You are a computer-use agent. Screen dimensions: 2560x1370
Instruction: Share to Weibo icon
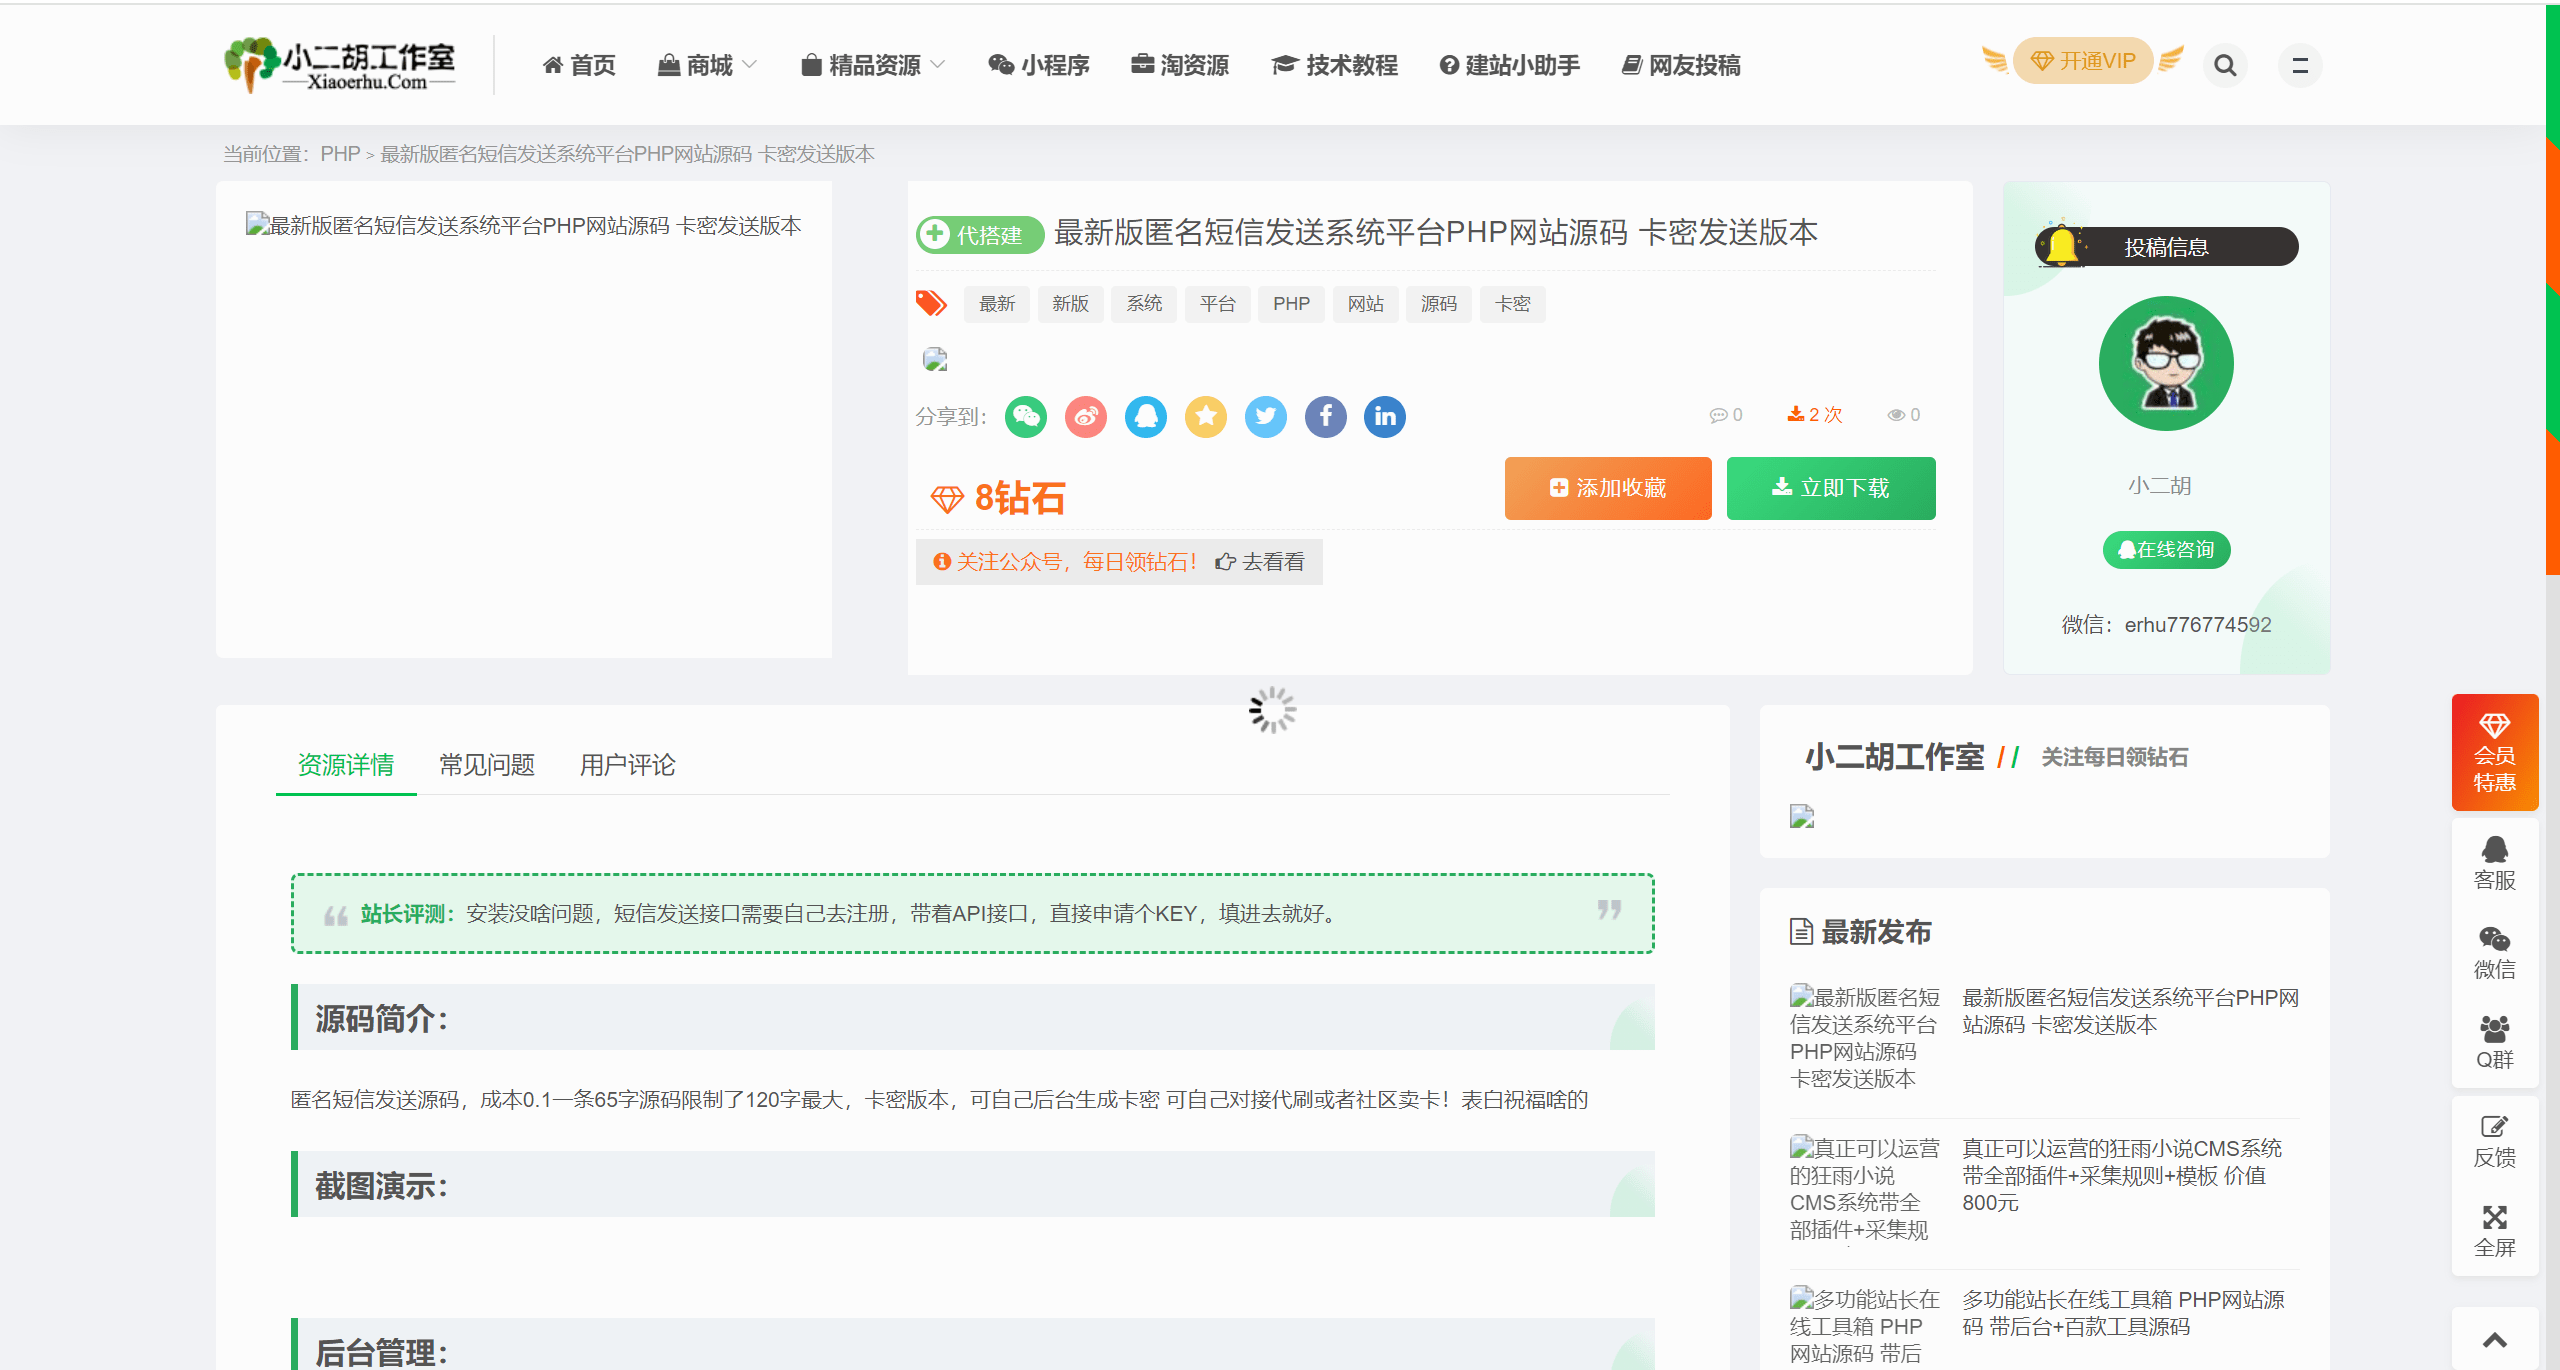click(x=1086, y=416)
